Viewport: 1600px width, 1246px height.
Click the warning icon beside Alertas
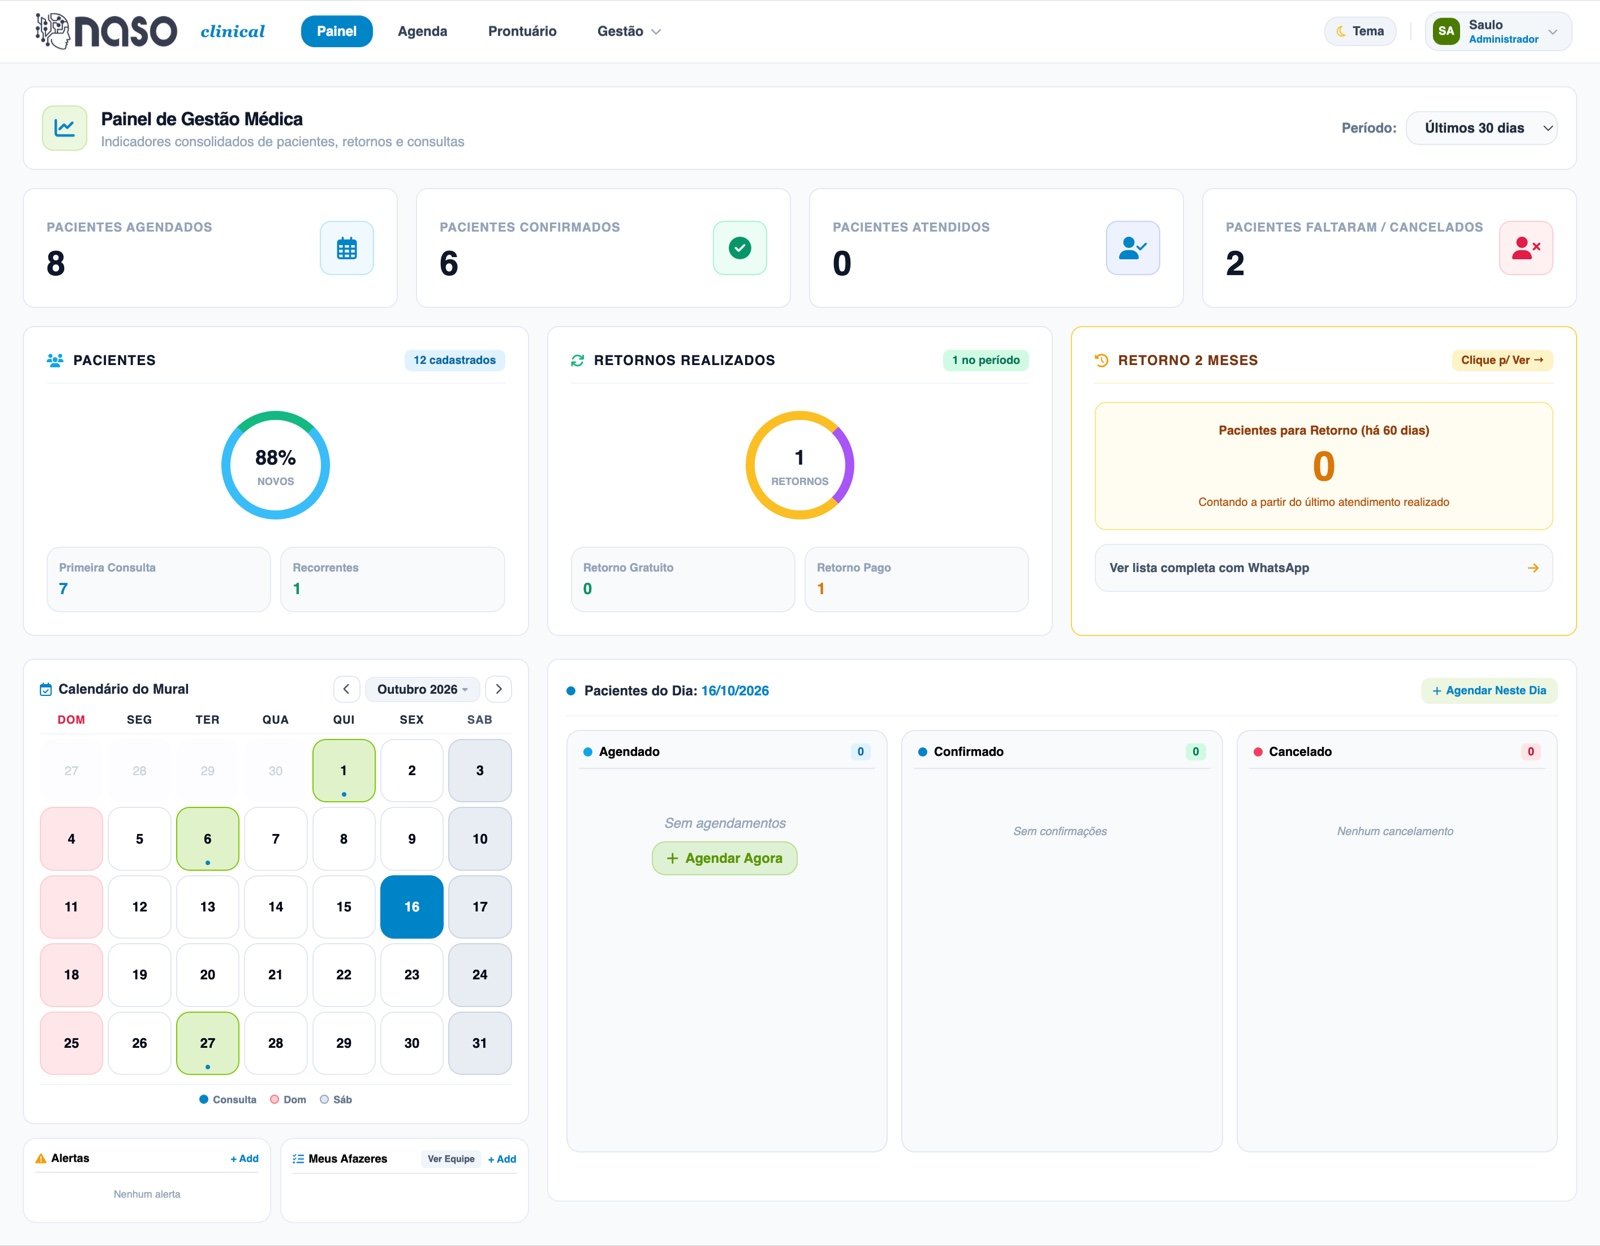41,1158
